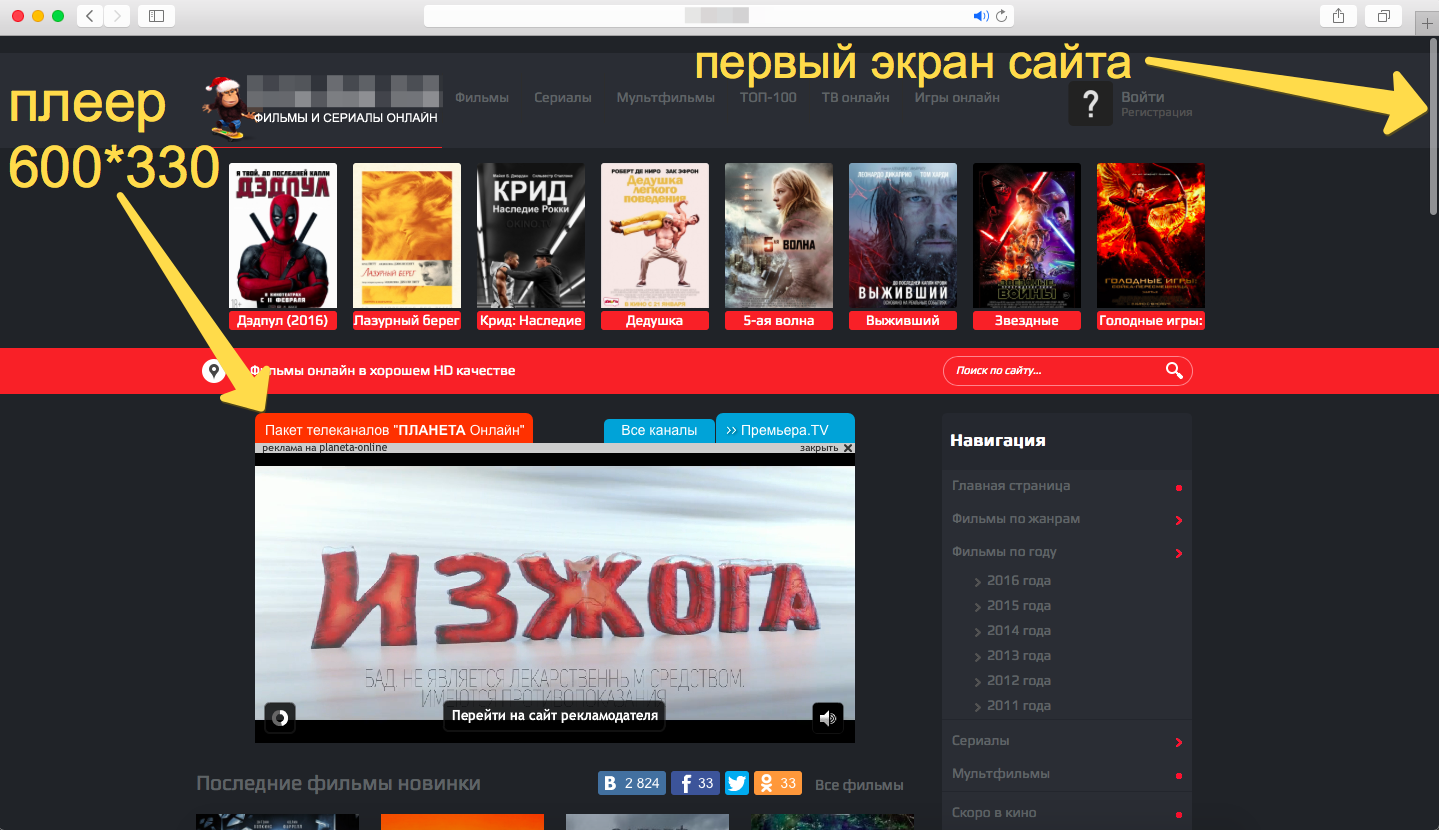Click the search magnifier icon
The width and height of the screenshot is (1439, 830).
1174,371
